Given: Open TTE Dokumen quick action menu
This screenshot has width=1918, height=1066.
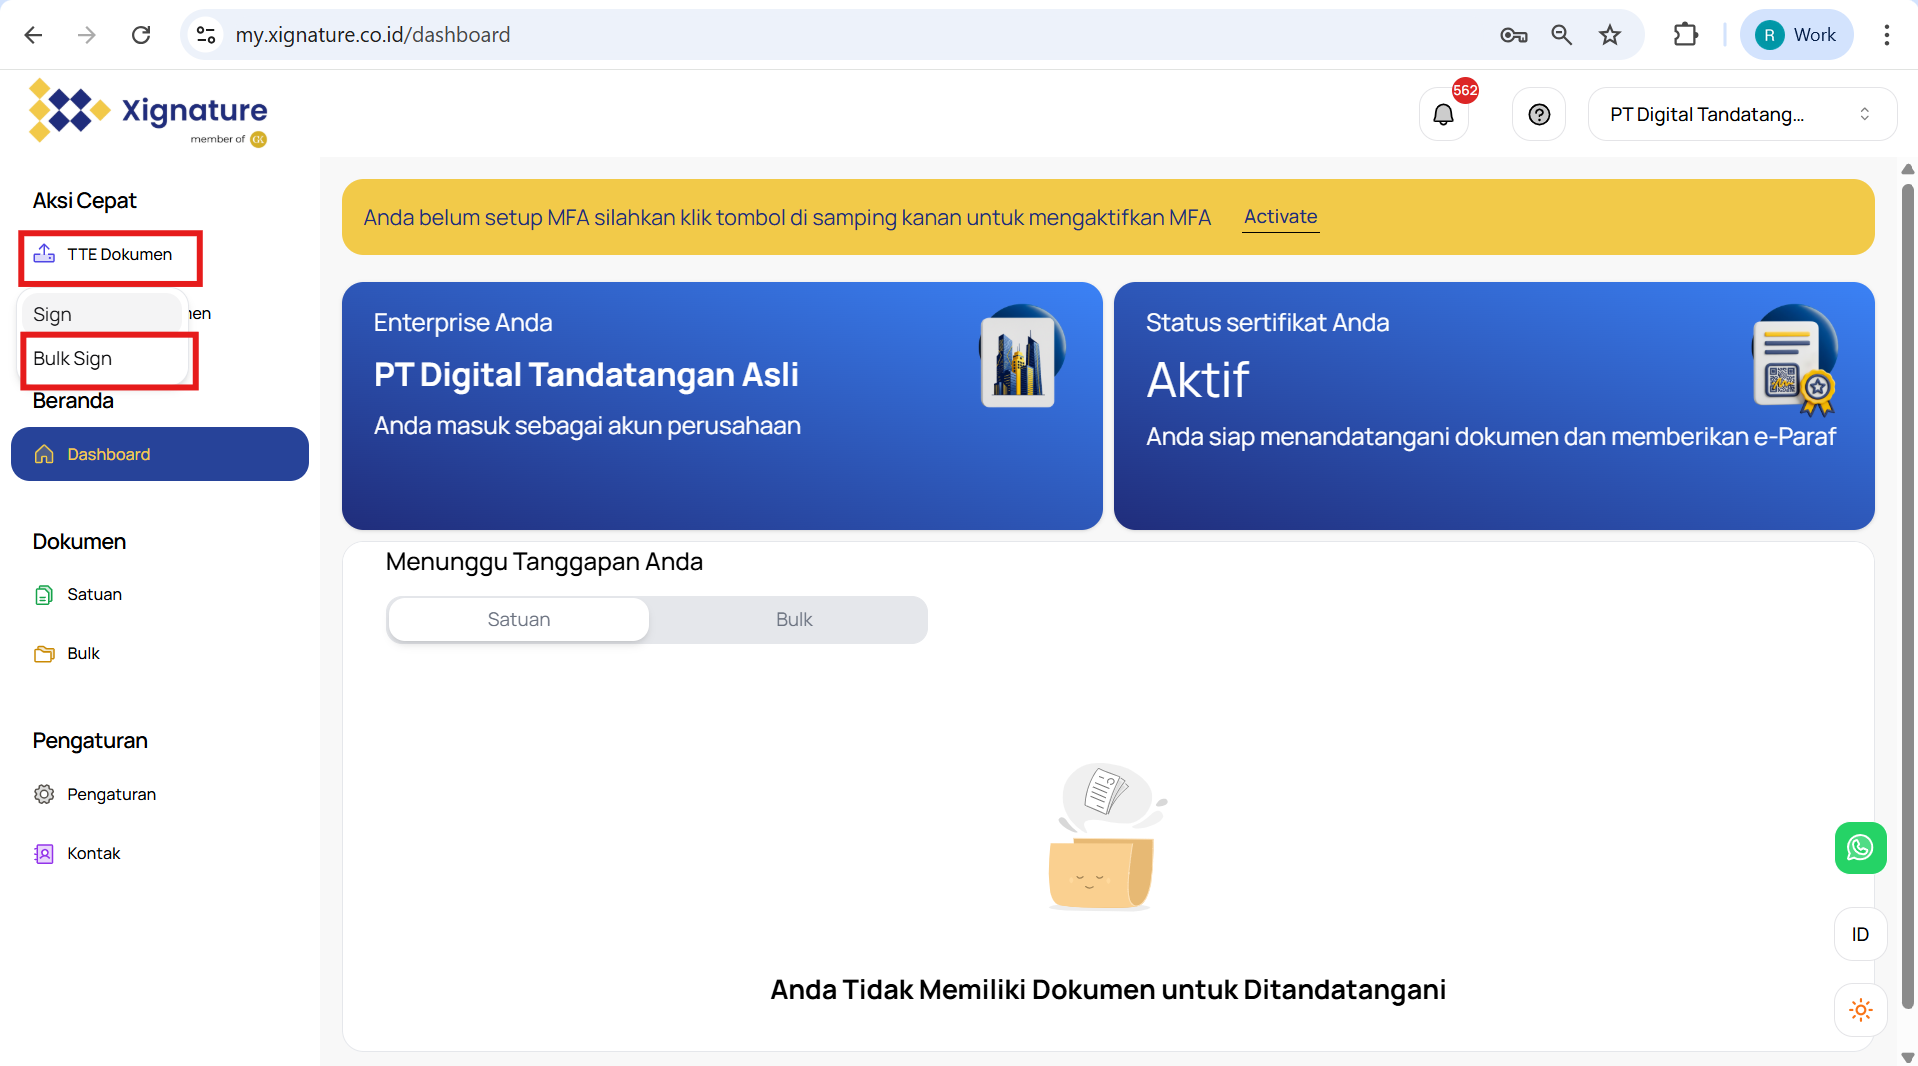Looking at the screenshot, I should 110,255.
